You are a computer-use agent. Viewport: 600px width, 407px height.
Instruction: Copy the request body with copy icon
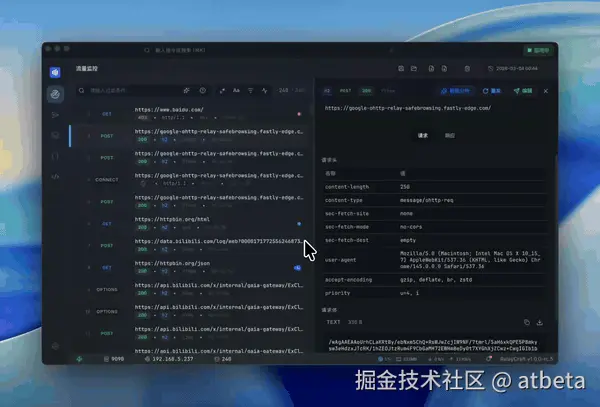click(527, 322)
